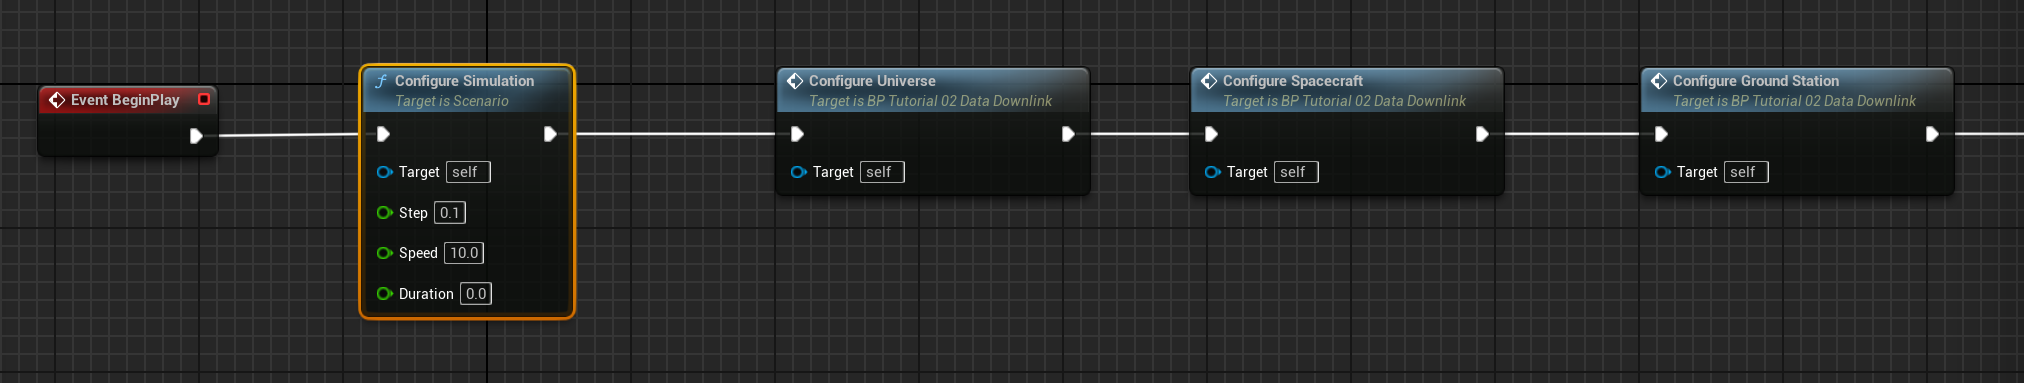Click Target pin on Configure Spacecraft node
Viewport: 2024px width, 383px height.
click(1213, 172)
